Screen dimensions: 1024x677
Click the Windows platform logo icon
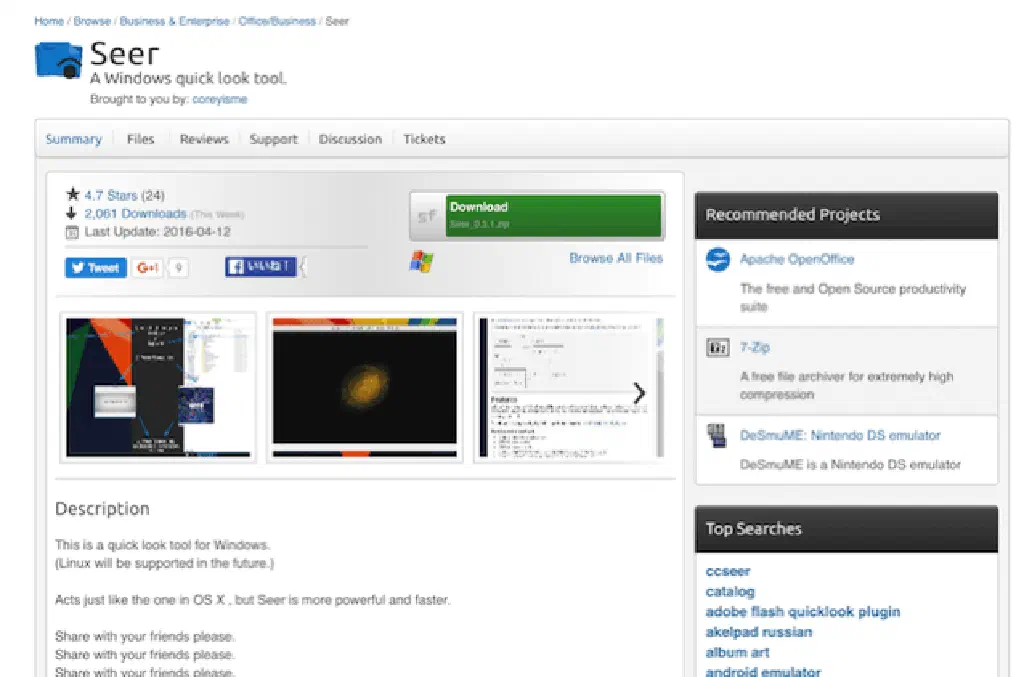coord(420,262)
